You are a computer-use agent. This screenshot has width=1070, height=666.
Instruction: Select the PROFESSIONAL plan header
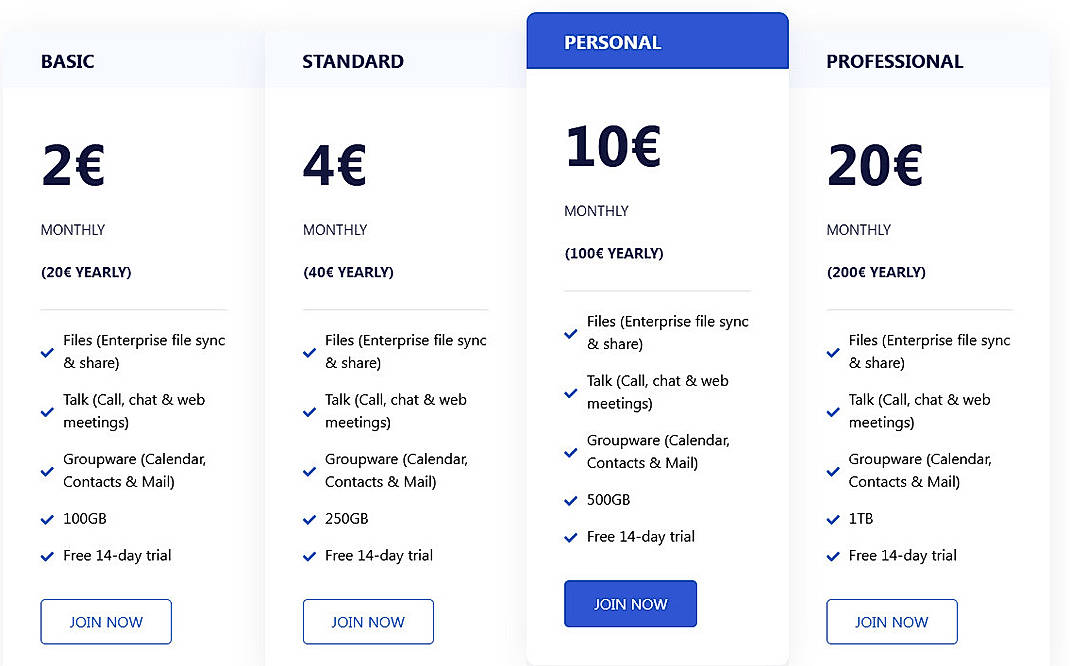(895, 61)
